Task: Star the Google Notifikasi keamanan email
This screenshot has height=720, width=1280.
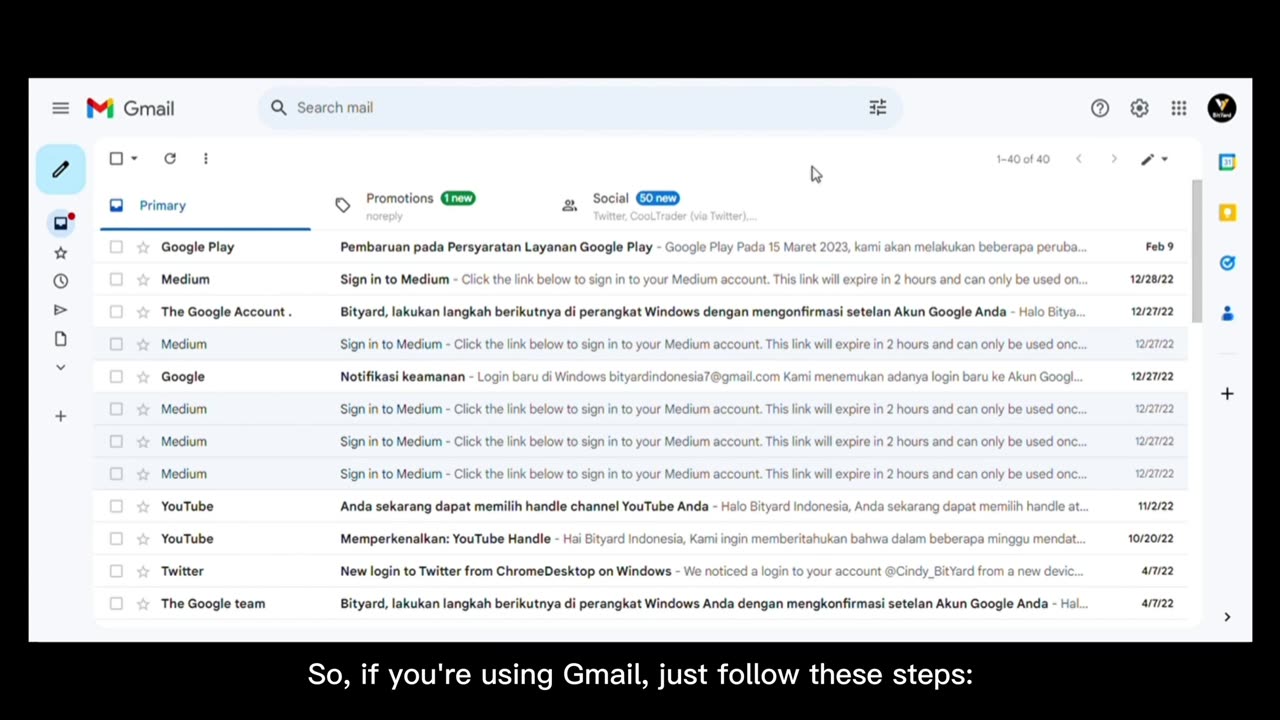Action: click(x=143, y=377)
